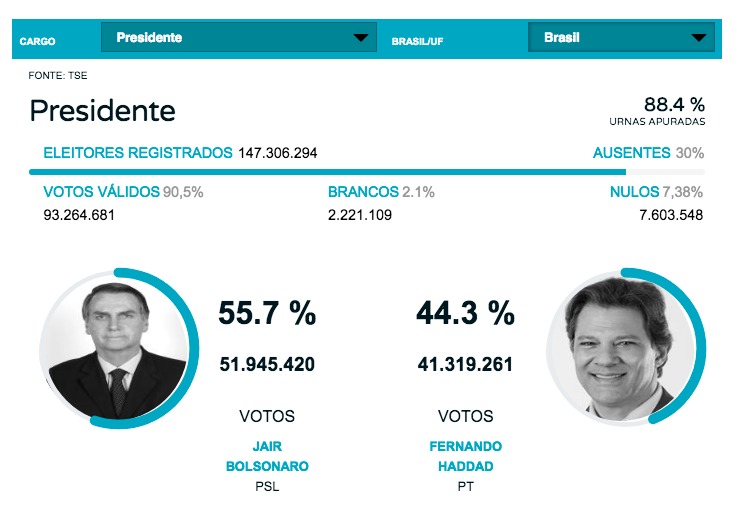Click the PSL party label
This screenshot has width=746, height=522.
pos(267,488)
